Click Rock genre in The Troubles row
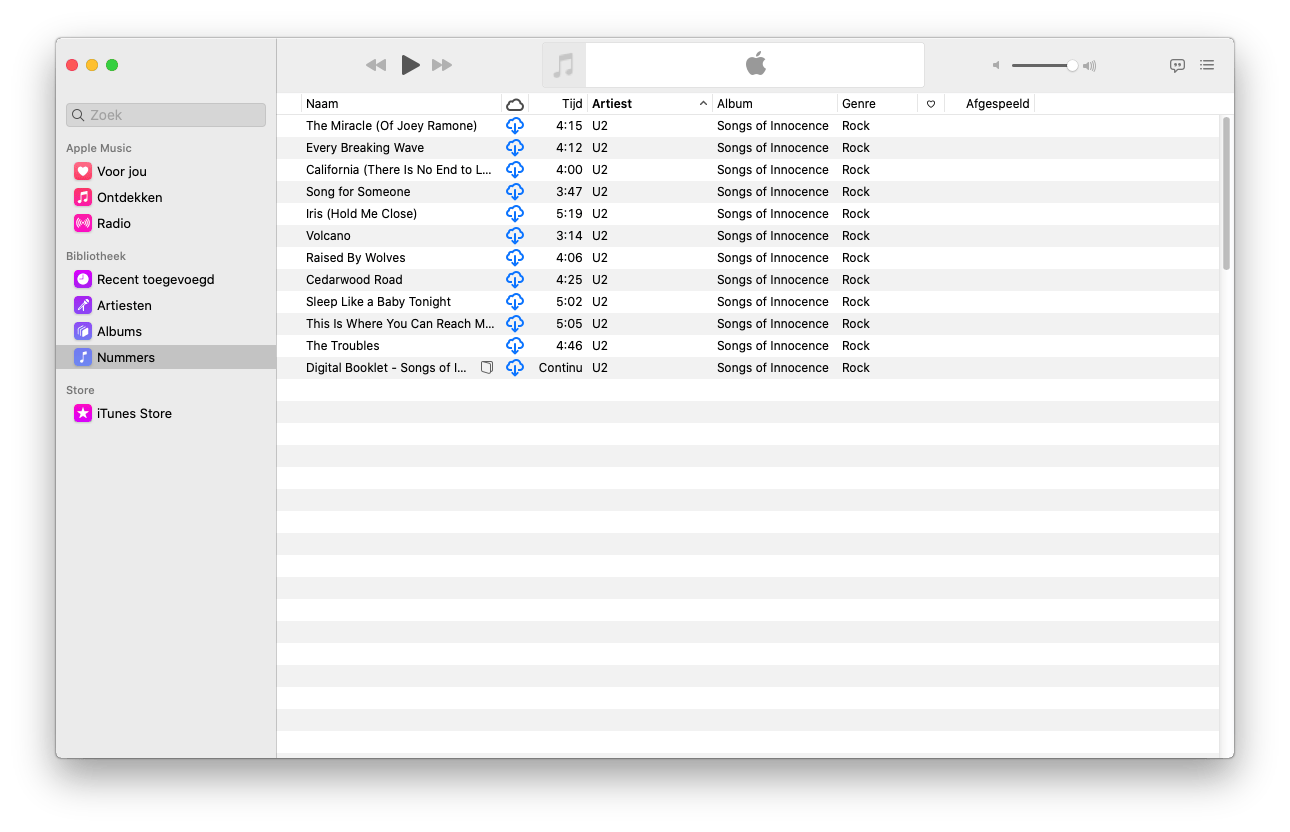The image size is (1290, 832). (856, 346)
